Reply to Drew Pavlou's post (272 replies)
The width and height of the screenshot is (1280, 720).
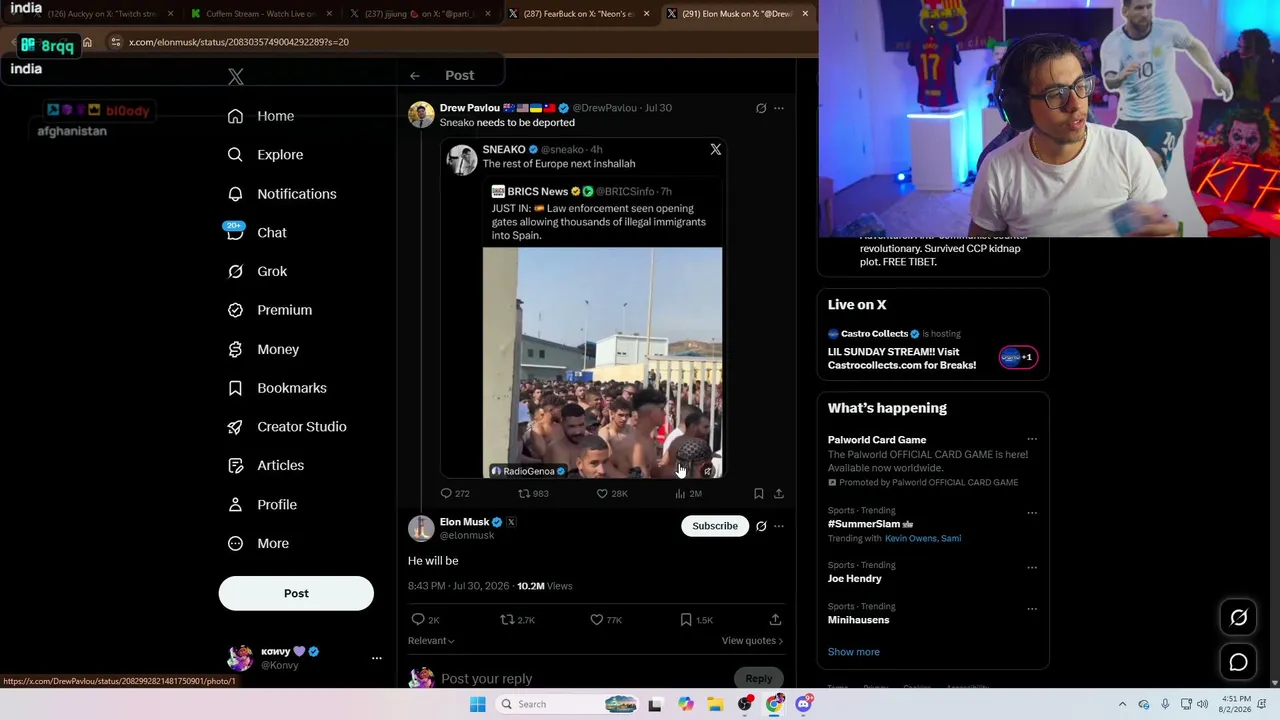pos(455,493)
